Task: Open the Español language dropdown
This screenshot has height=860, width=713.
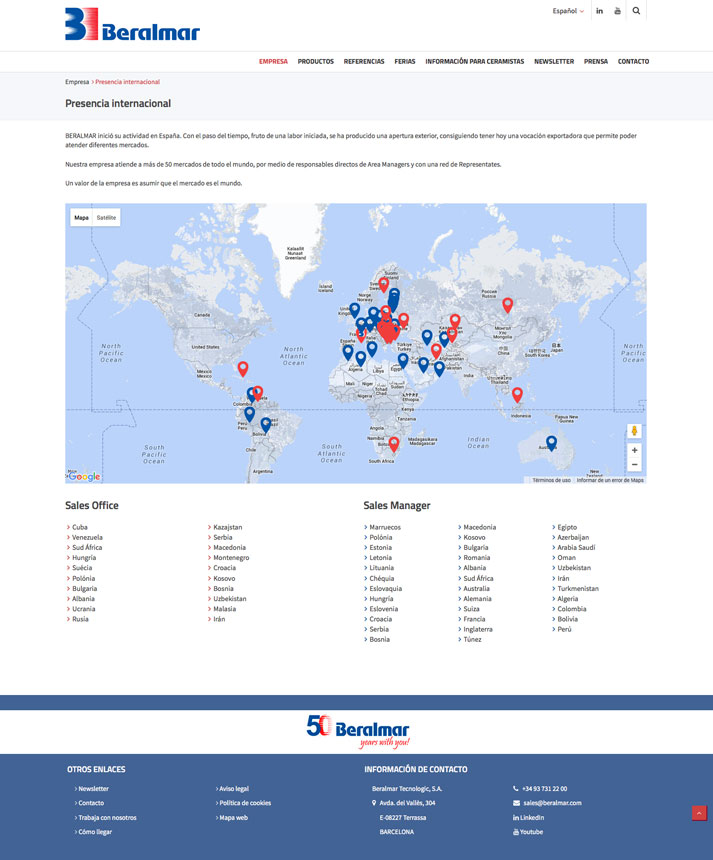Action: coord(568,11)
